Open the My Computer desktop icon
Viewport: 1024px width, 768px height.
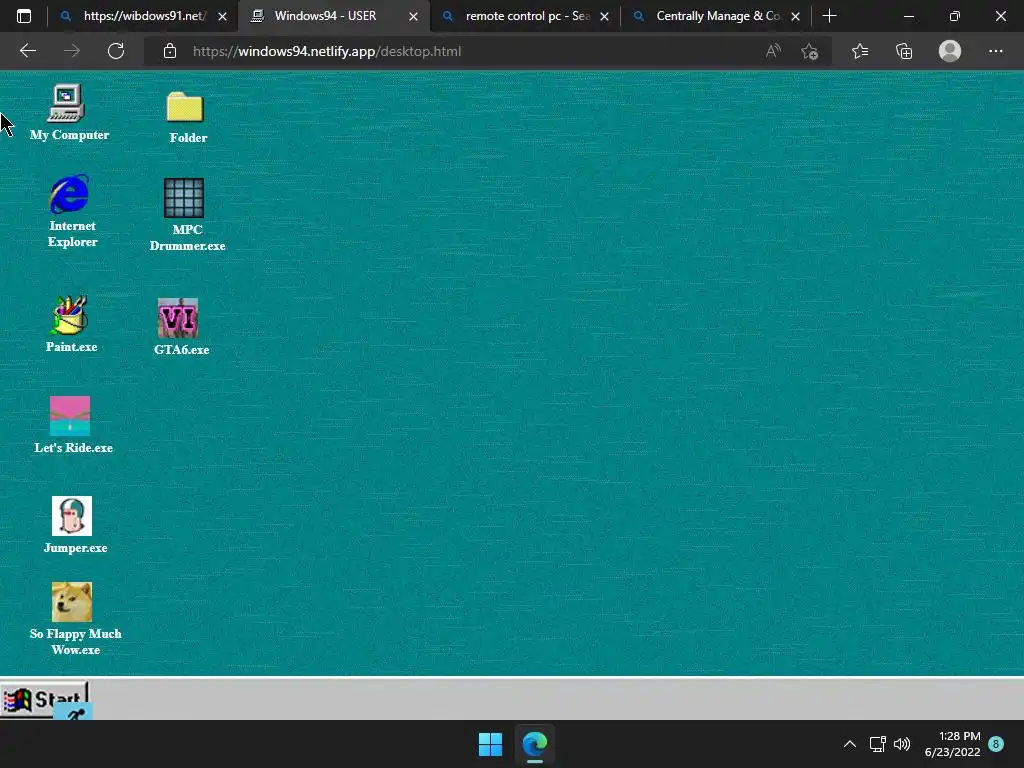coord(67,112)
